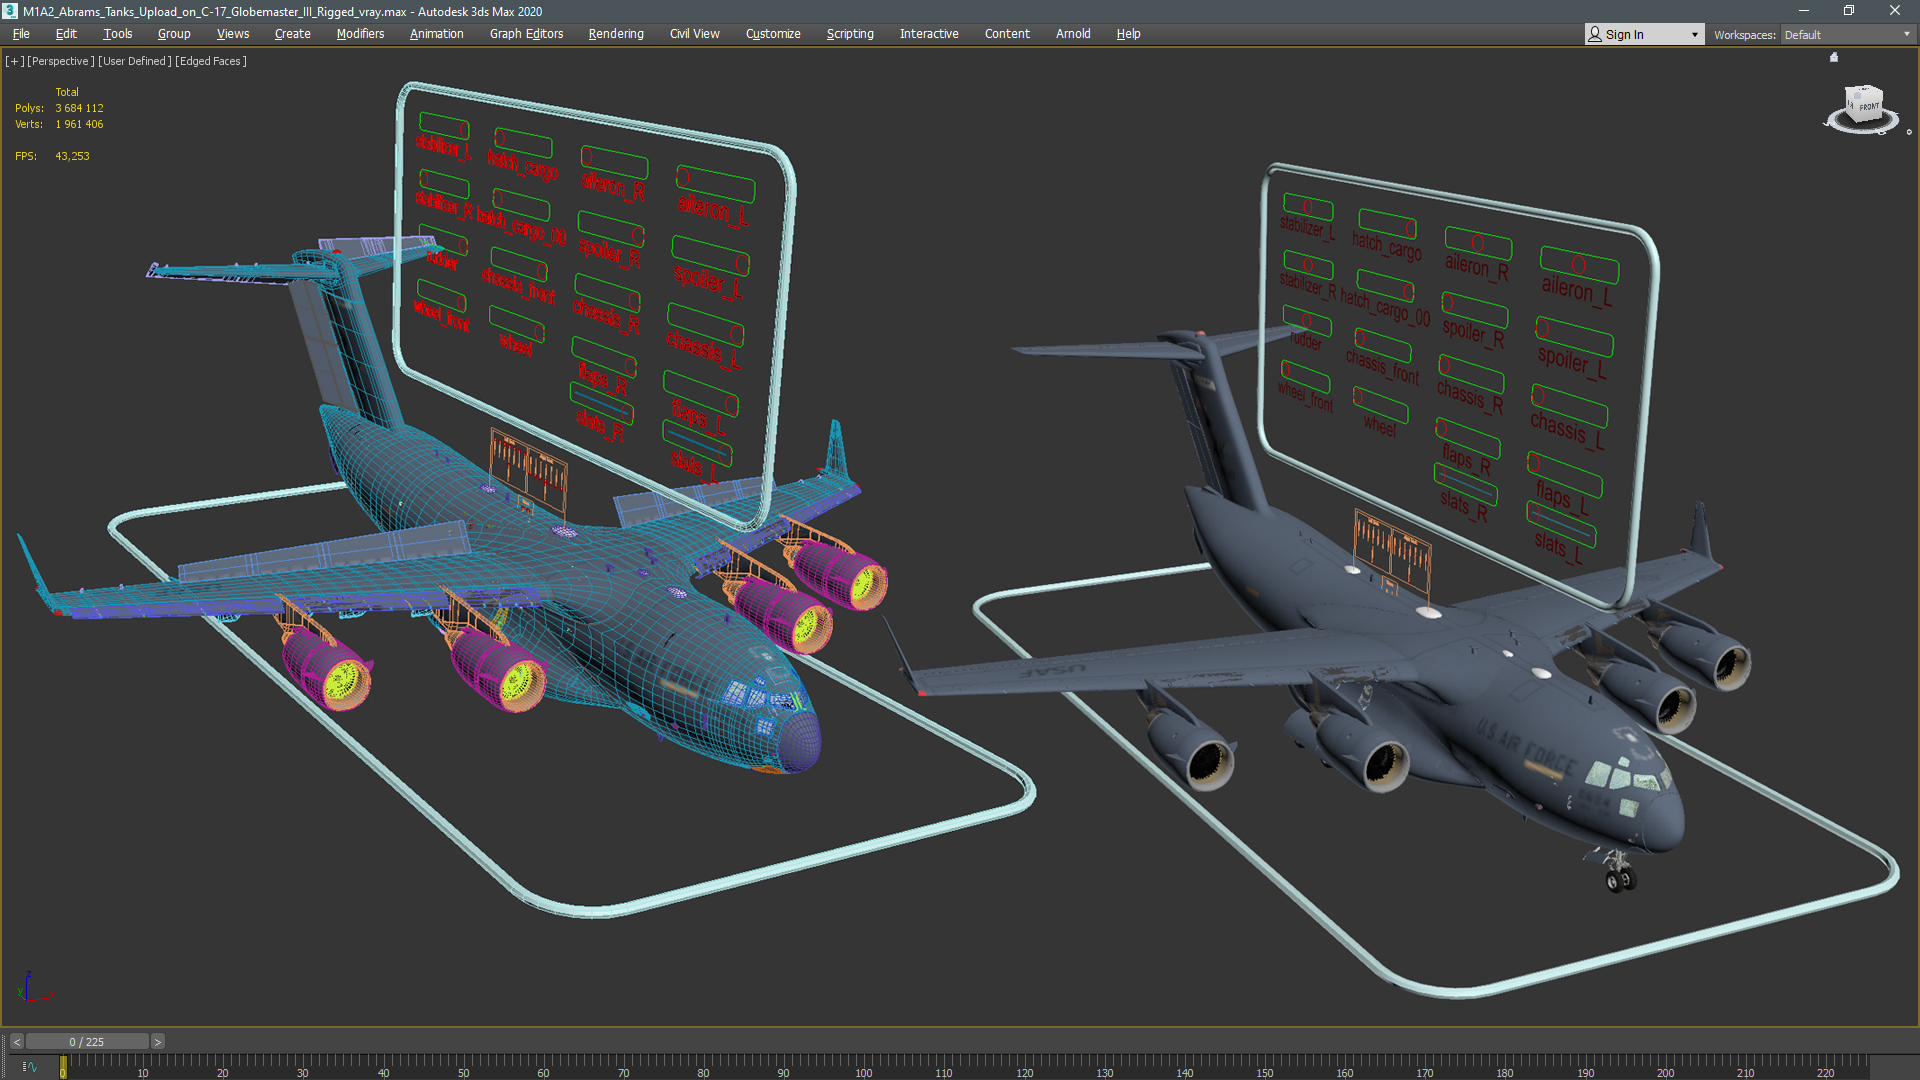The width and height of the screenshot is (1920, 1080).
Task: Open the Animation menu
Action: pos(437,34)
